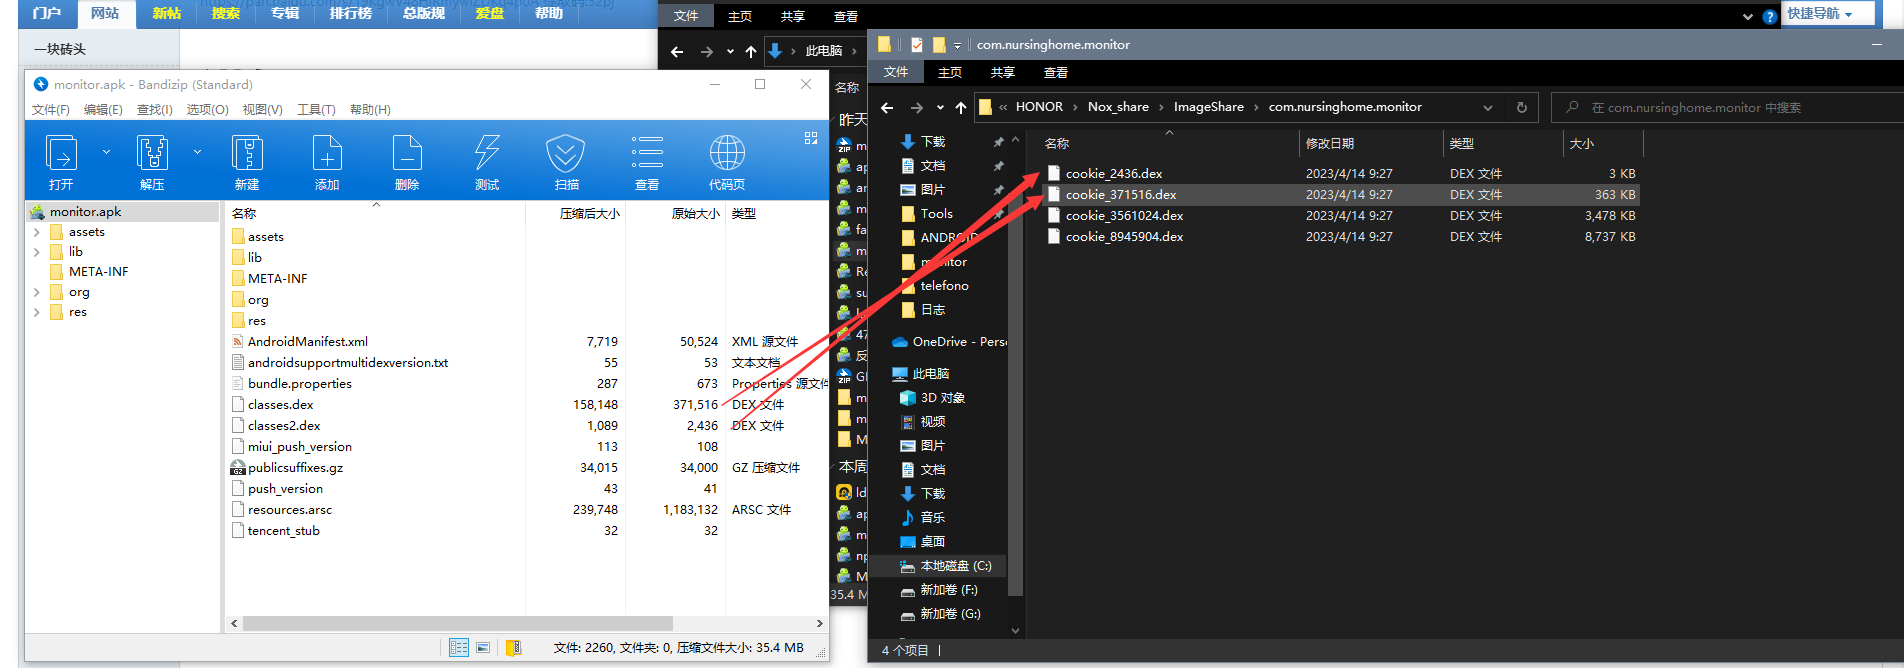The height and width of the screenshot is (668, 1904).
Task: Select resources.arsc in the archive list
Action: [290, 510]
